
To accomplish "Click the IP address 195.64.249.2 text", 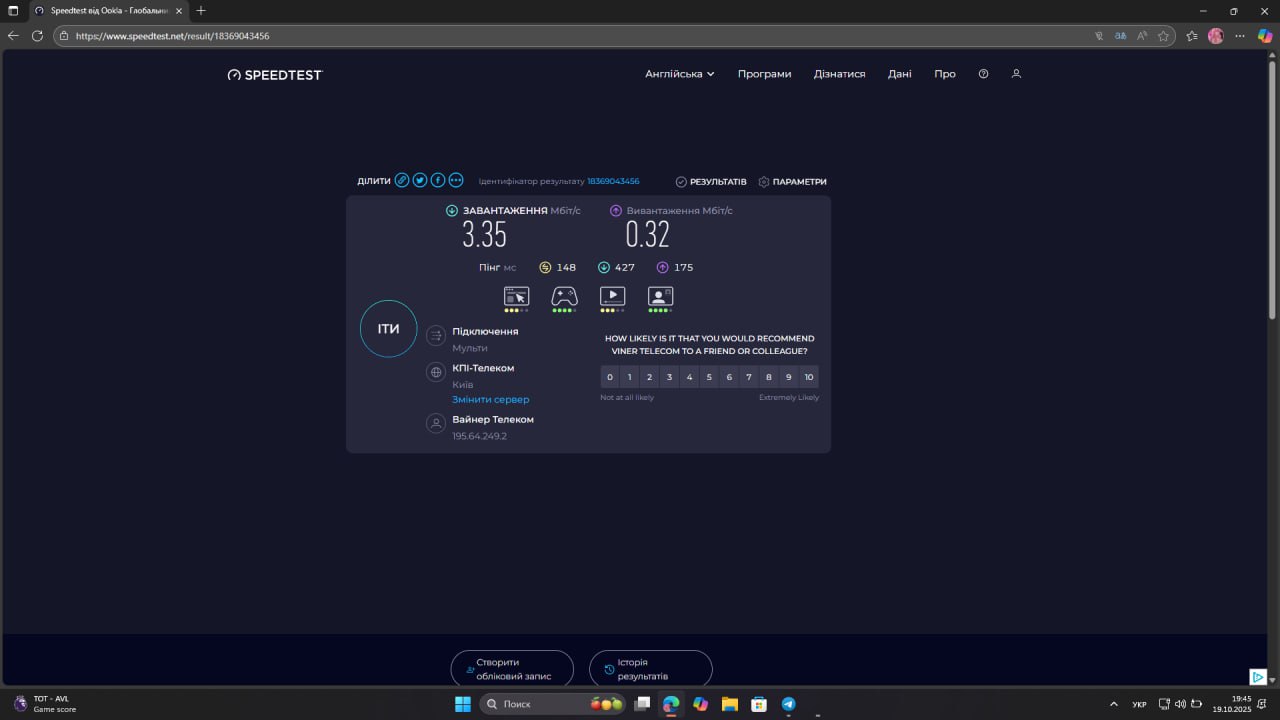I will click(x=479, y=436).
